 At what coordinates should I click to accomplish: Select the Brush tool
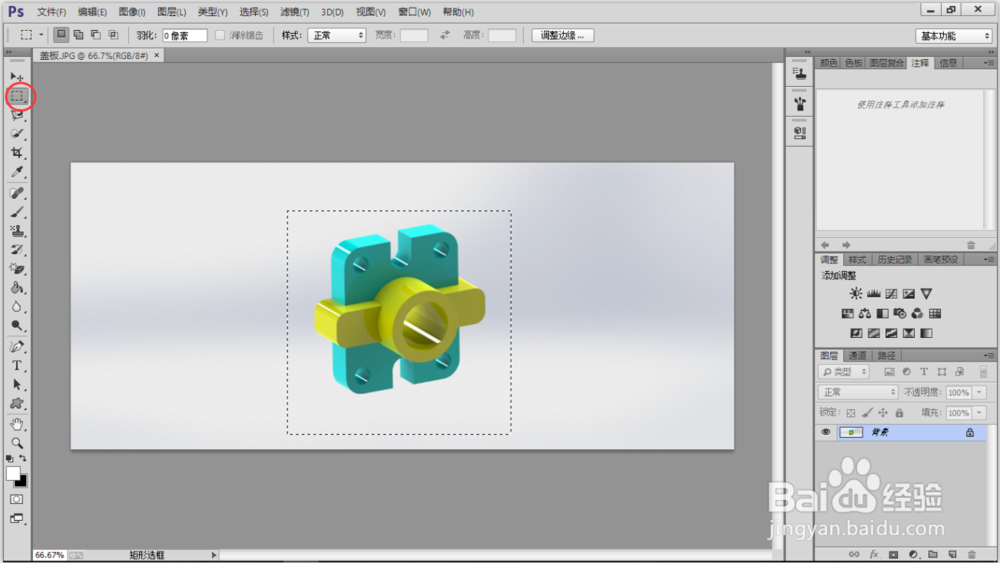[17, 212]
